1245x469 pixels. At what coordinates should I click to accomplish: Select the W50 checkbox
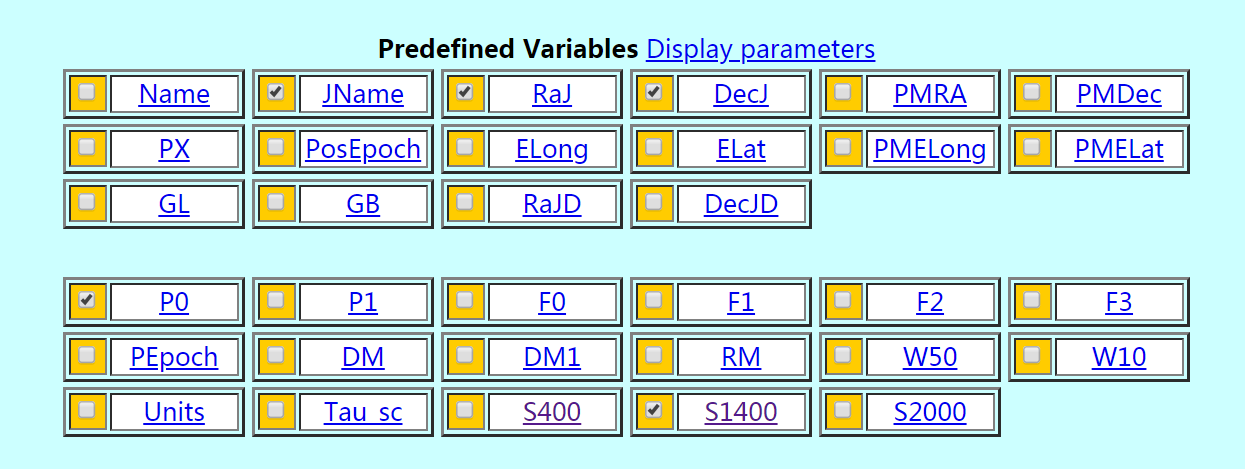[x=843, y=355]
